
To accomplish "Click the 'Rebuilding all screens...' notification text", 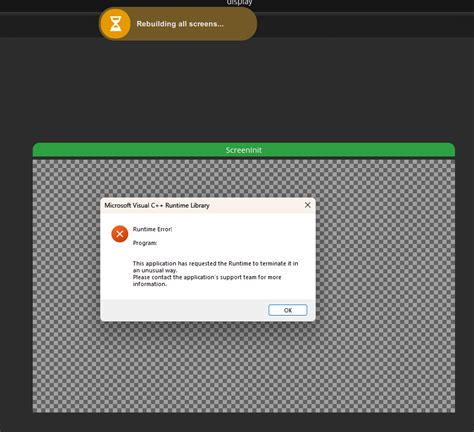I will tap(180, 24).
